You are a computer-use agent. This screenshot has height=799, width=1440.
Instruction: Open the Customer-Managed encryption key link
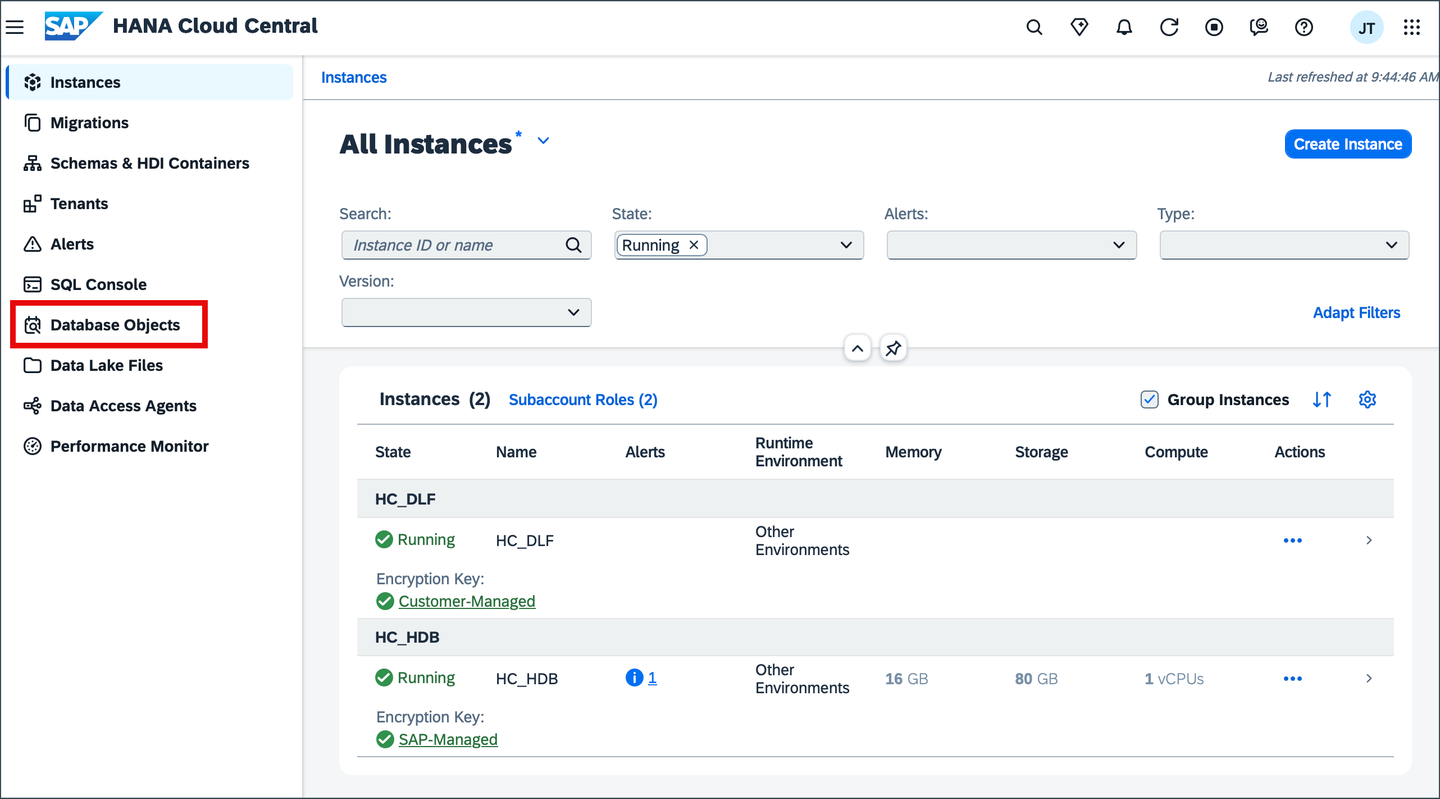[x=467, y=602]
